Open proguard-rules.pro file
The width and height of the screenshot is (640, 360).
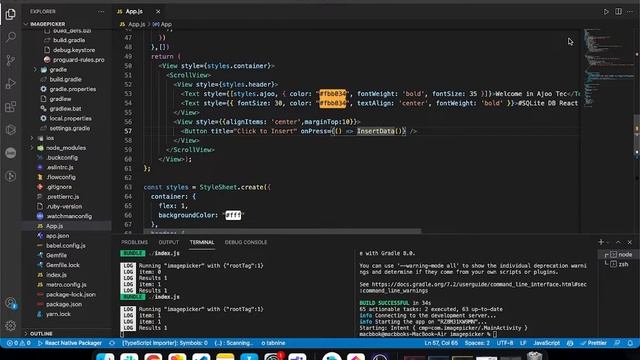(x=78, y=60)
